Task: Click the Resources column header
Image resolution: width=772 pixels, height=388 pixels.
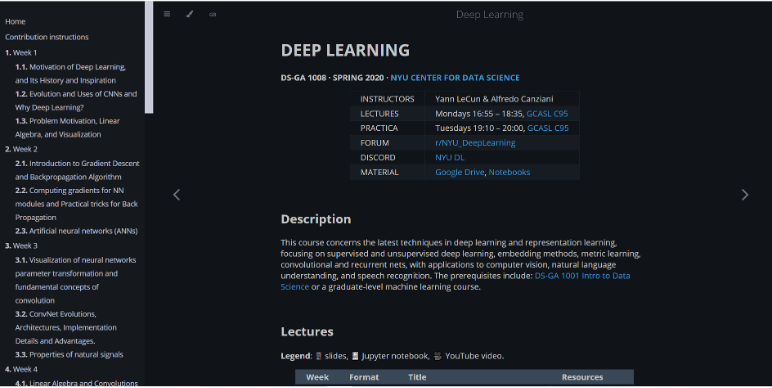Action: [582, 377]
